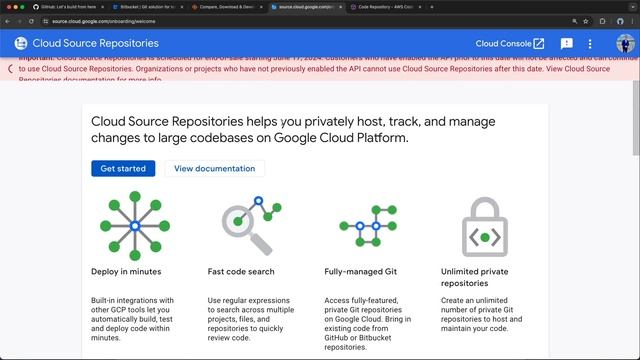The image size is (640, 360).
Task: Click the Get started button
Action: pyautogui.click(x=123, y=169)
